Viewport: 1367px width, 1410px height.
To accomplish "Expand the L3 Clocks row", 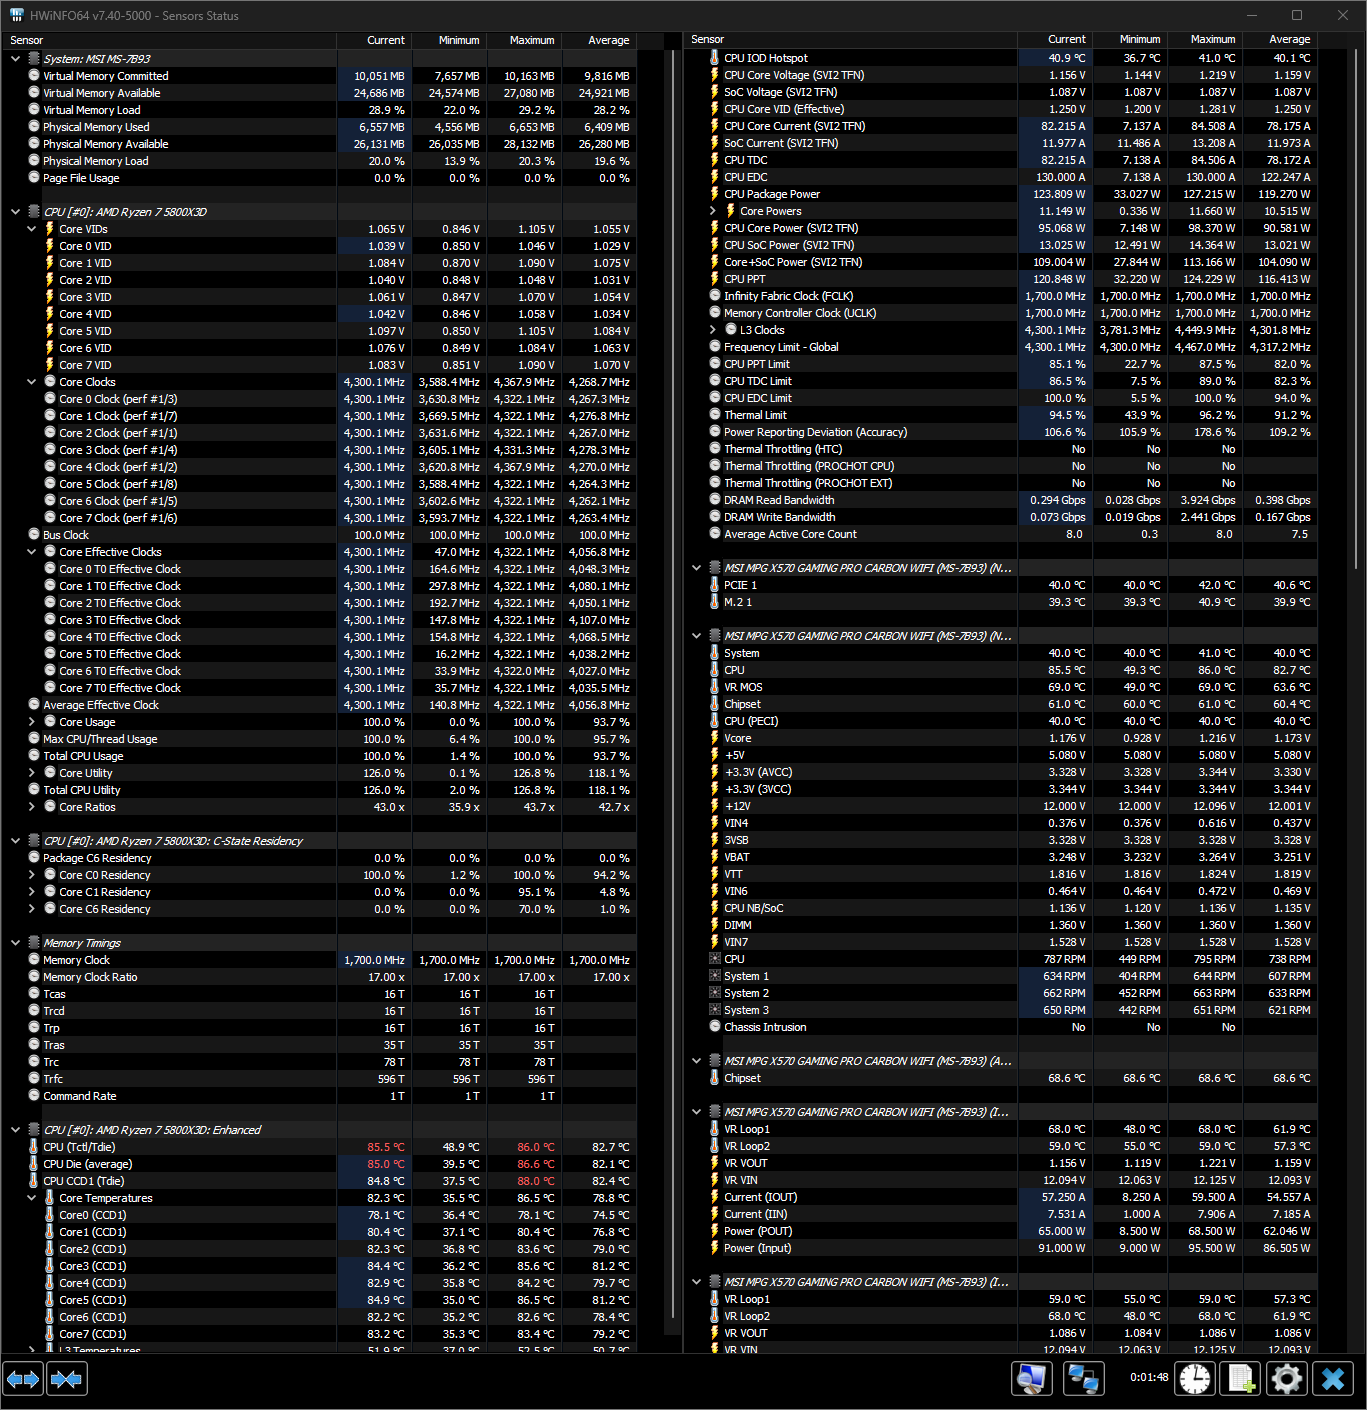I will pos(712,330).
